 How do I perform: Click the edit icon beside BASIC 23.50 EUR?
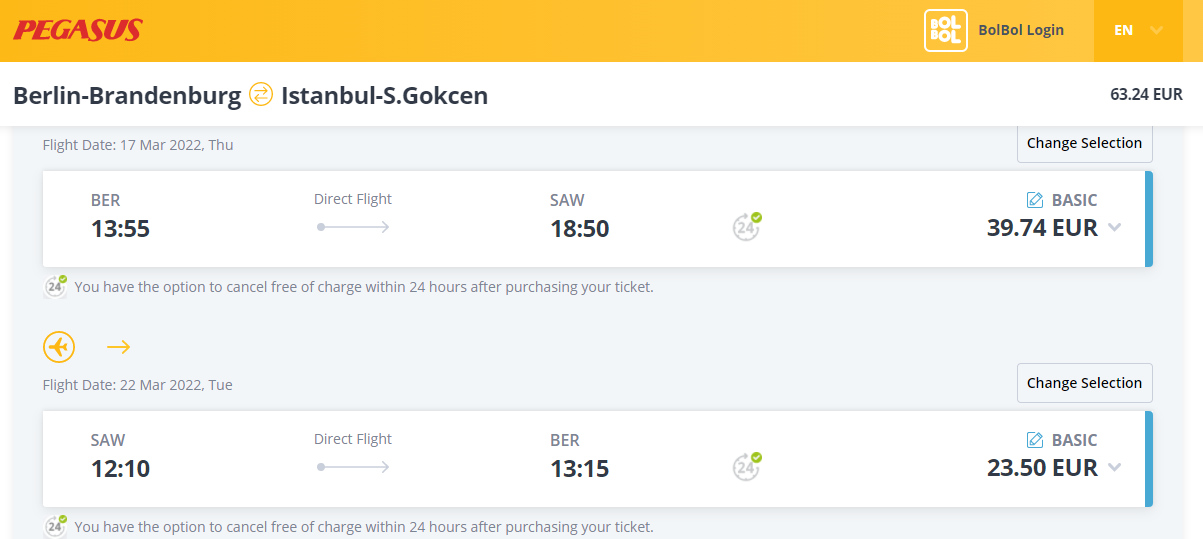(x=1035, y=440)
